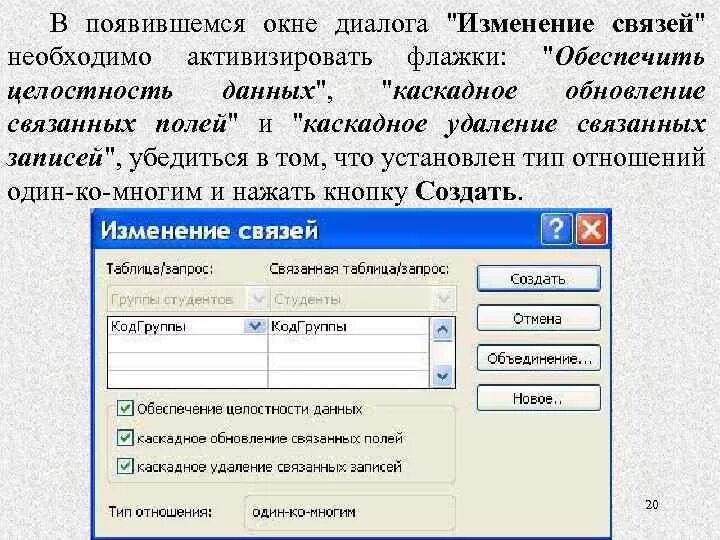
Task: Click the Новое.. button
Action: [539, 398]
